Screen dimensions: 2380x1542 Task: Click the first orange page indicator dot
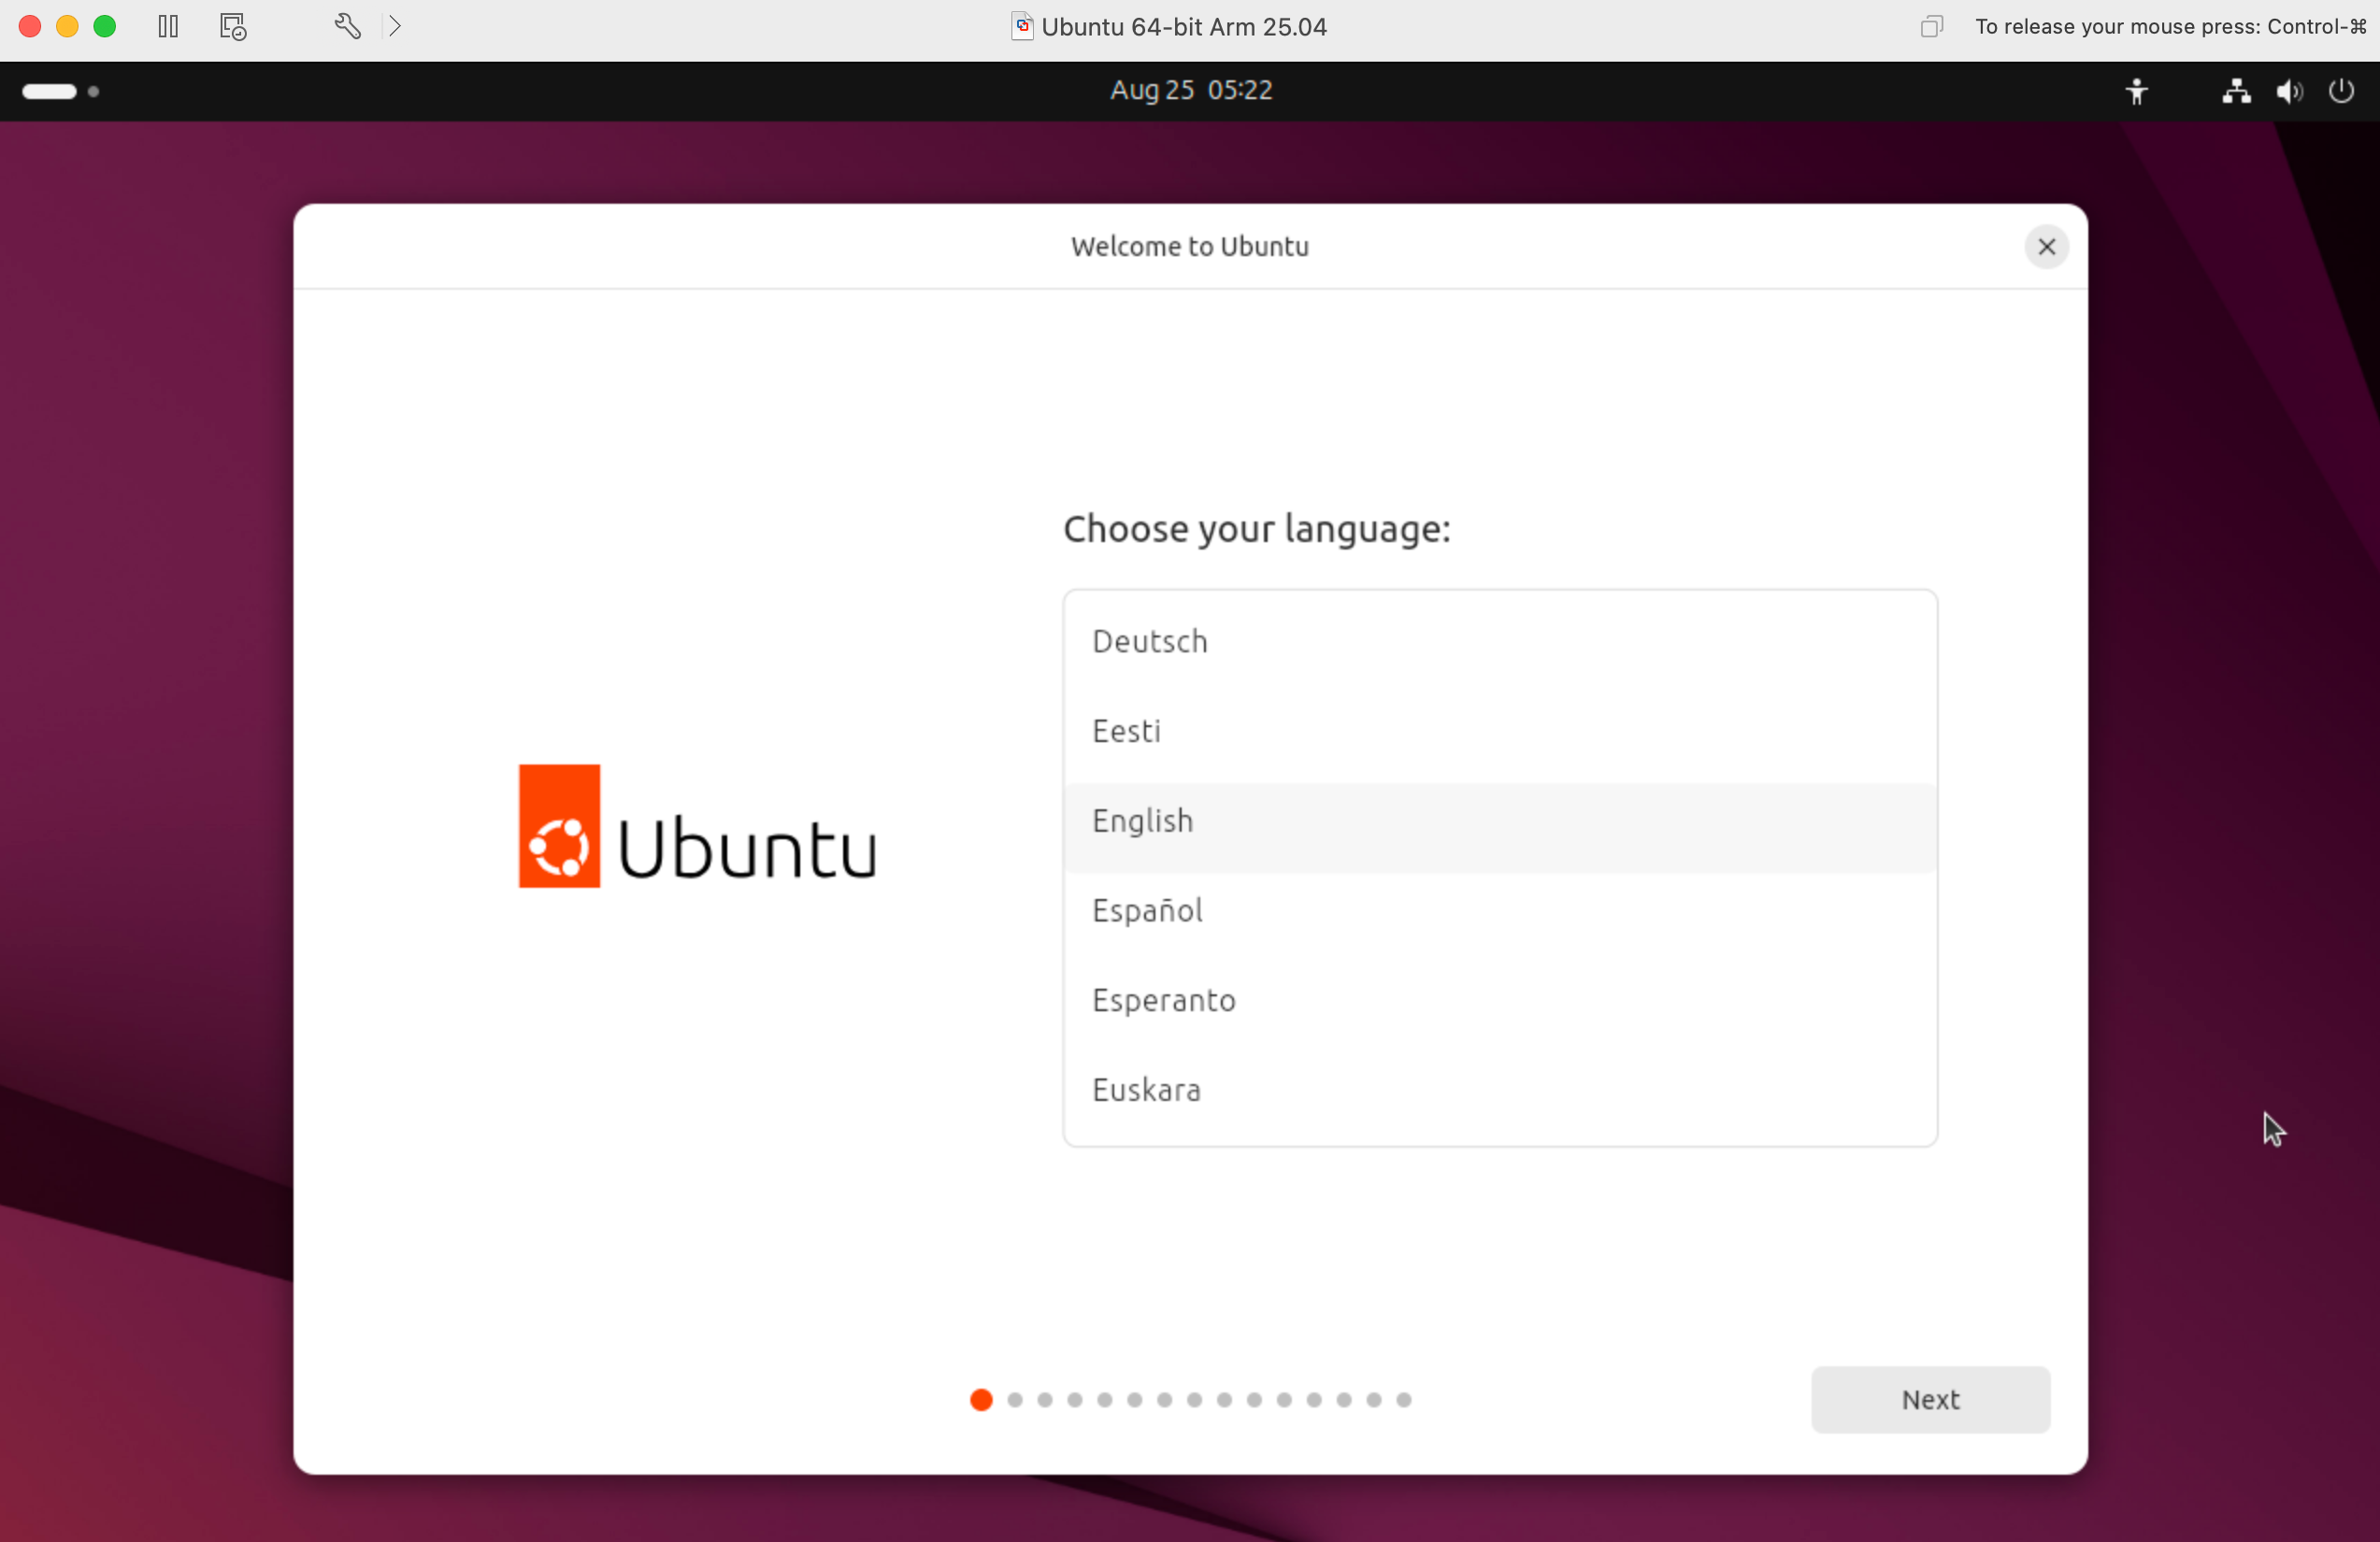point(981,1400)
